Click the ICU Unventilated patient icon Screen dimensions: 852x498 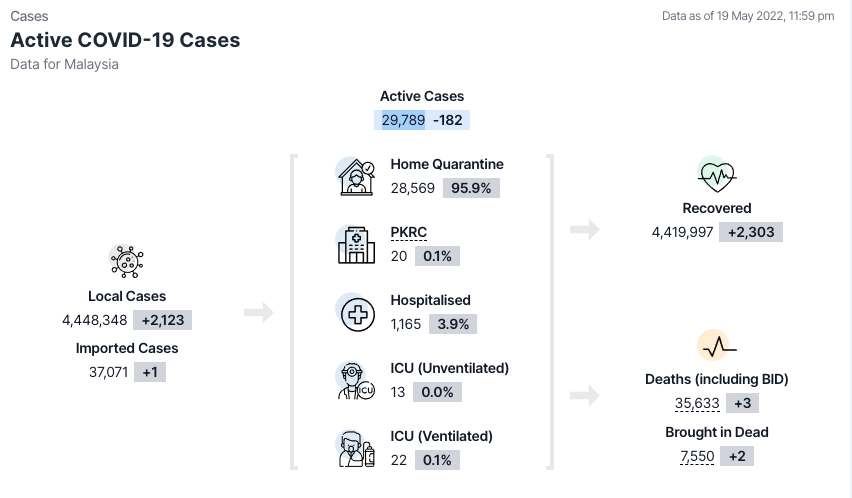tap(356, 381)
